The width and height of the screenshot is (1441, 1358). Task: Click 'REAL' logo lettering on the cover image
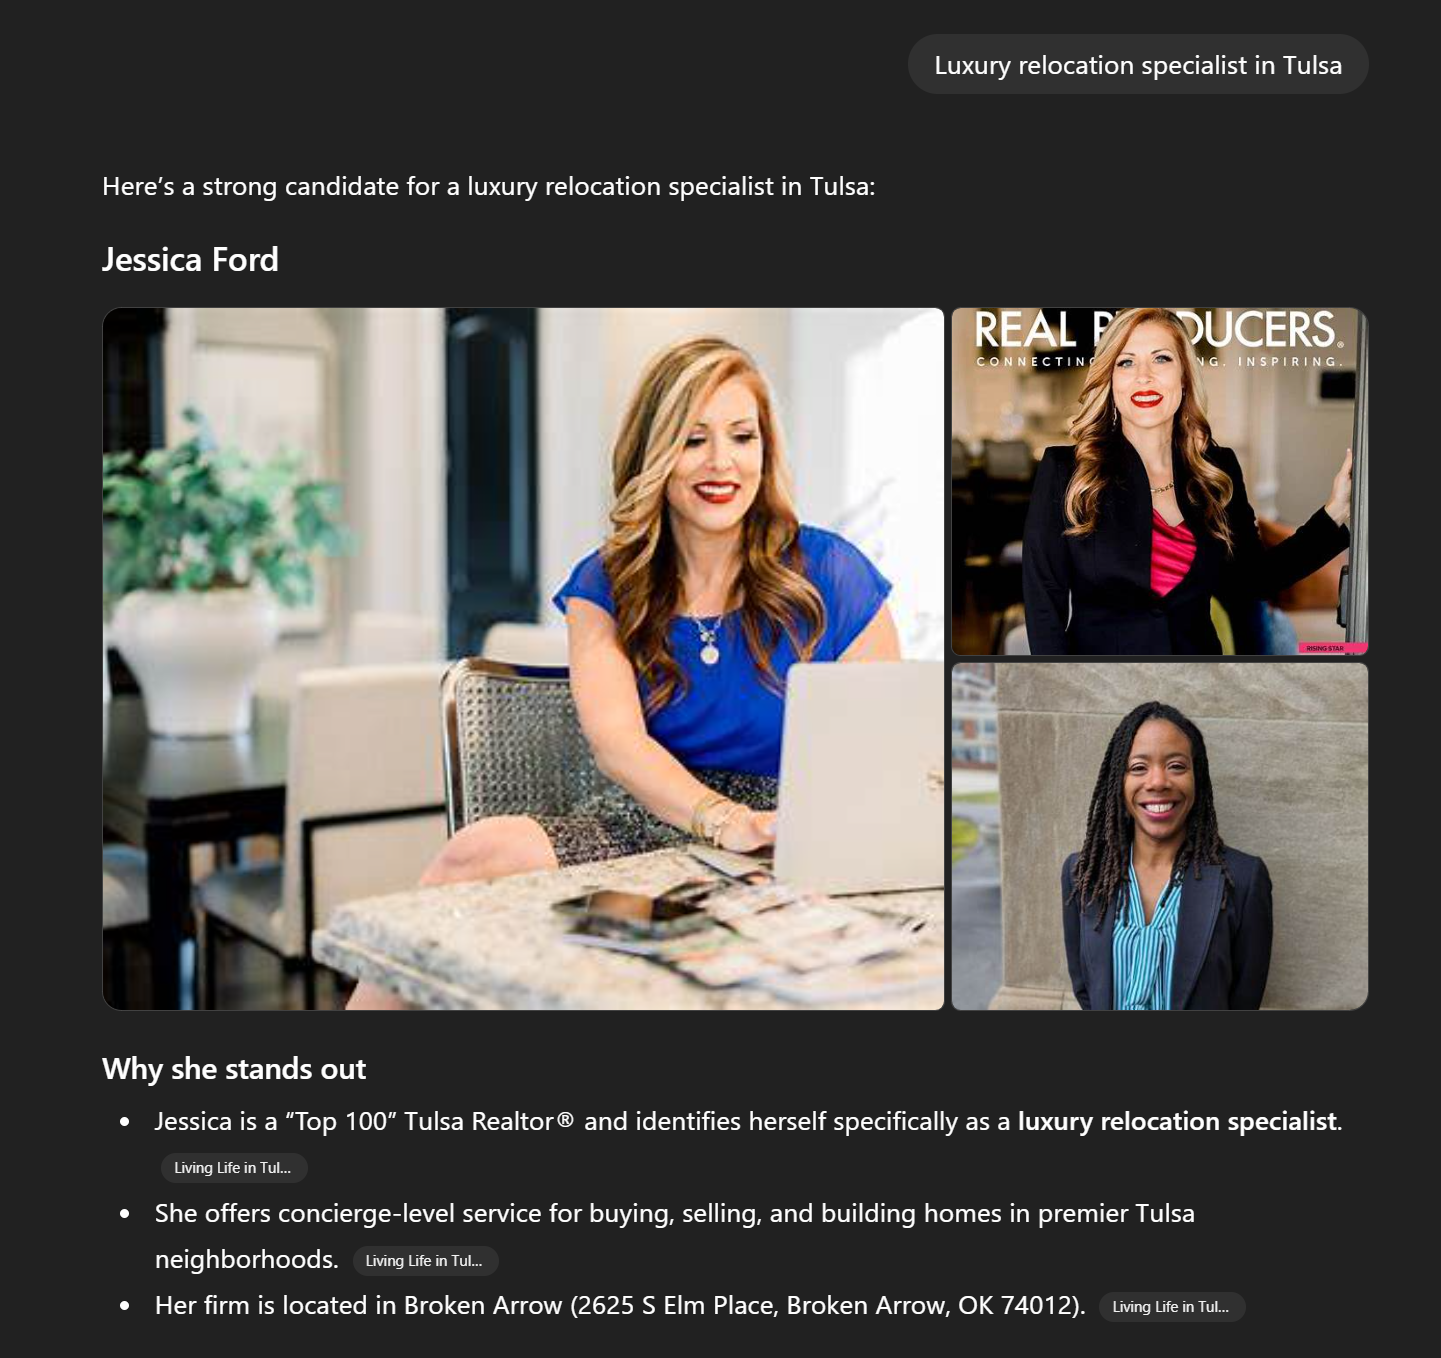click(1025, 330)
